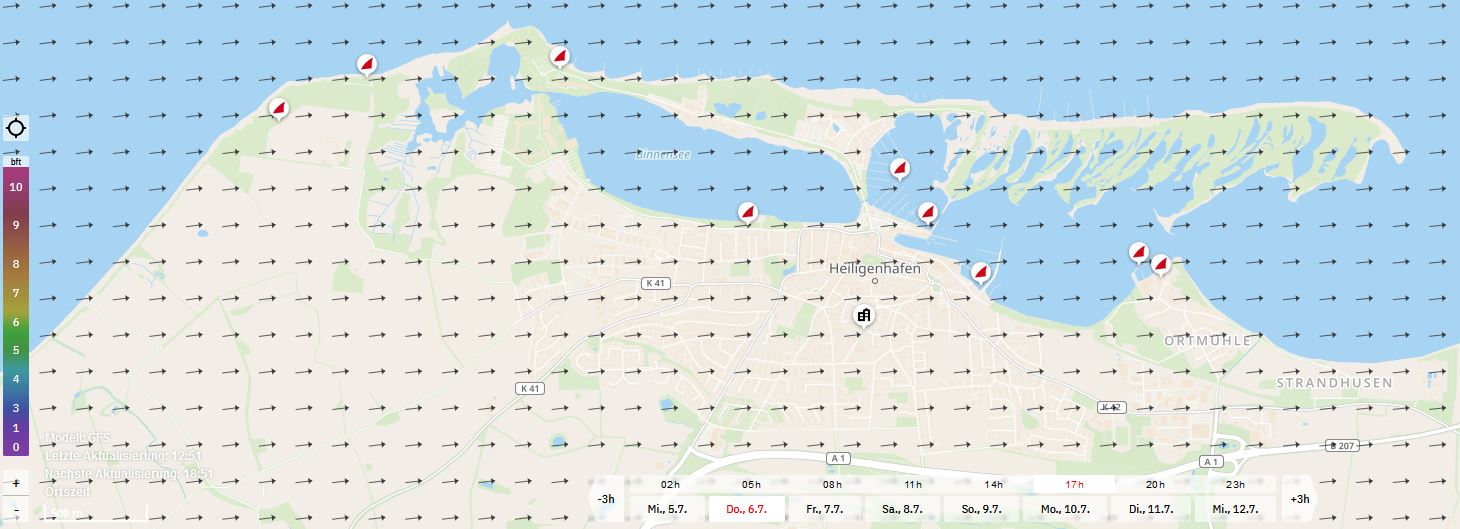Click level 10 on the Beaufort color scale
1460x529 pixels.
coord(16,186)
